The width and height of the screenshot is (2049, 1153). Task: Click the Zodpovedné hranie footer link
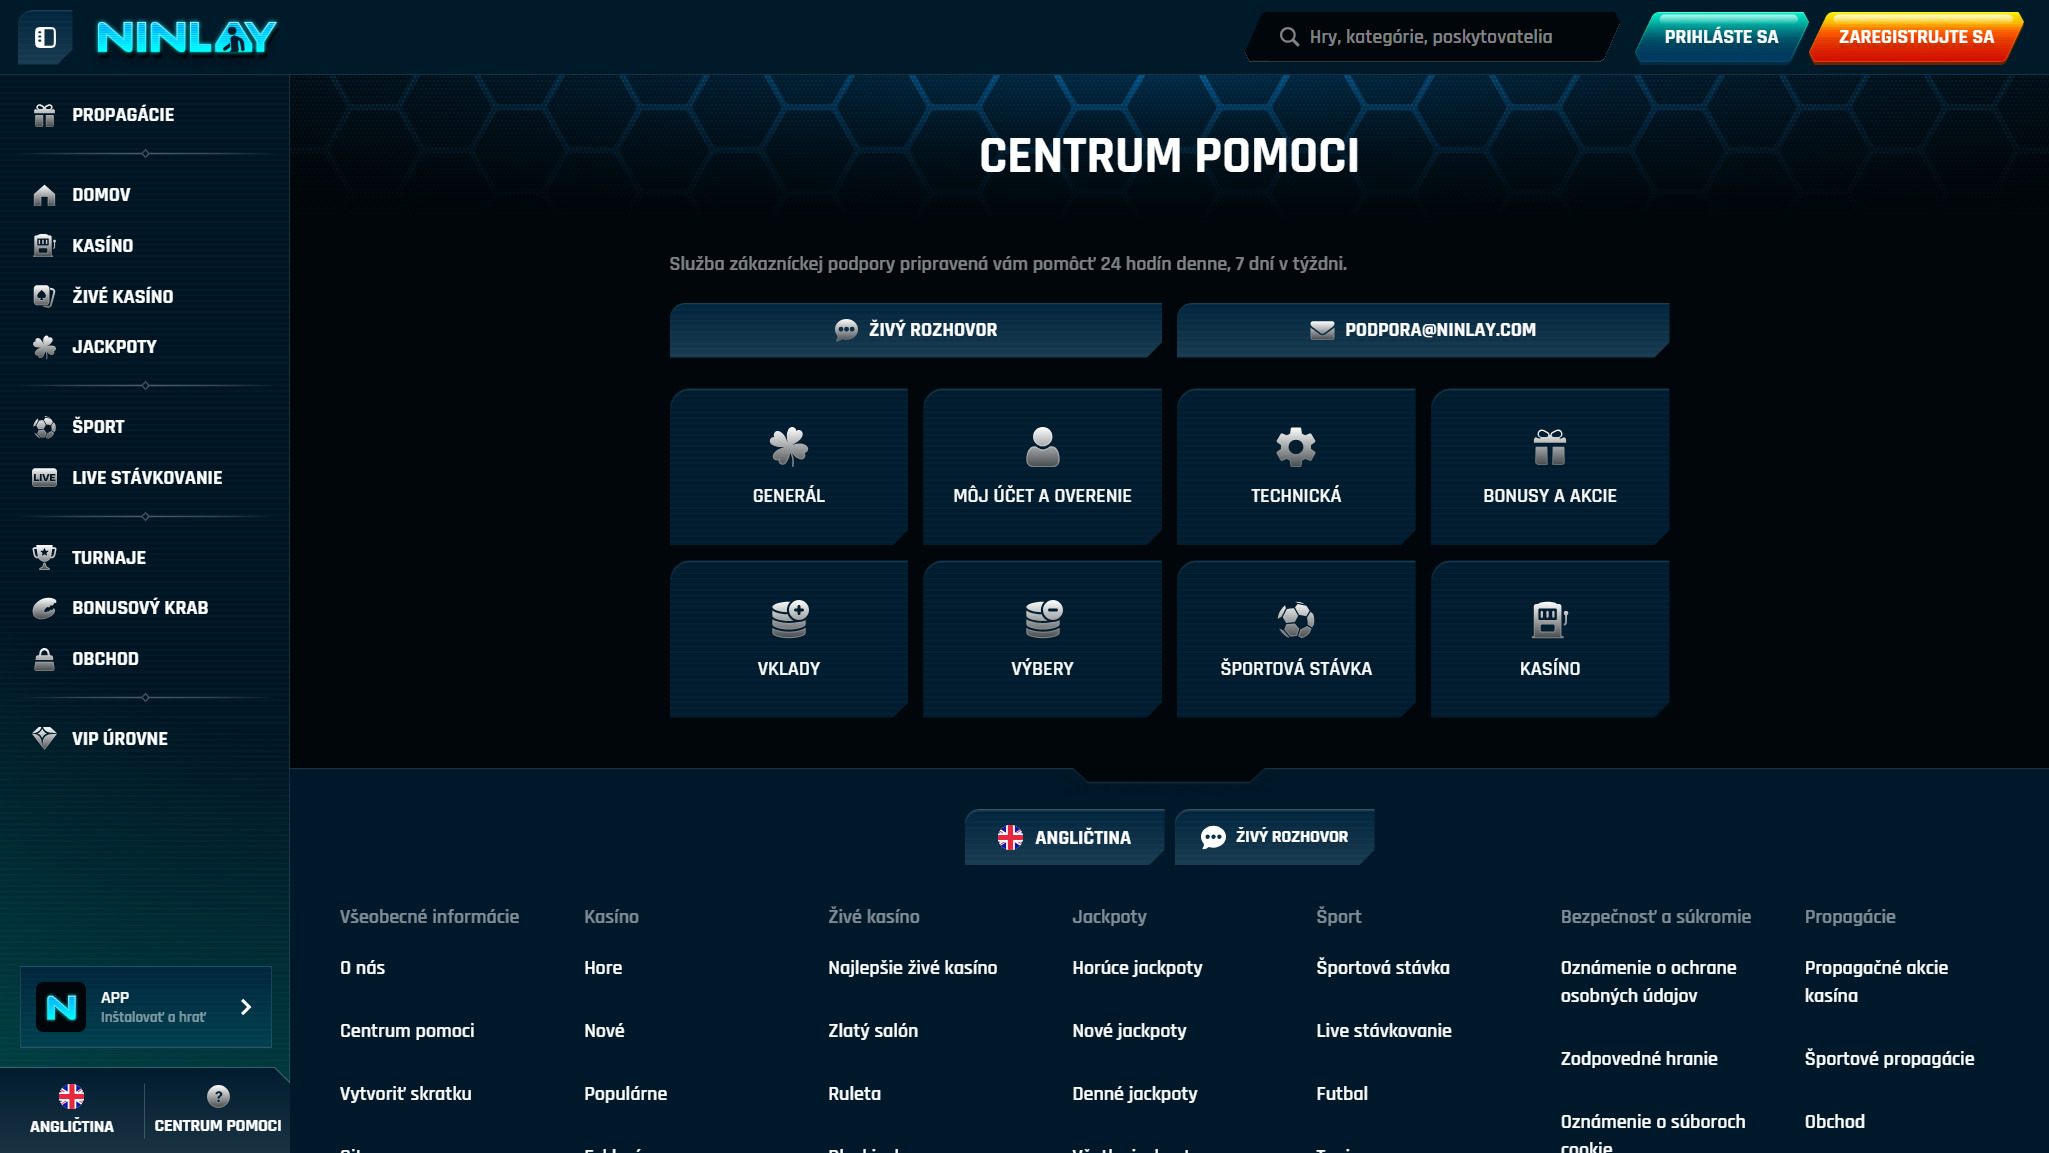click(x=1638, y=1058)
